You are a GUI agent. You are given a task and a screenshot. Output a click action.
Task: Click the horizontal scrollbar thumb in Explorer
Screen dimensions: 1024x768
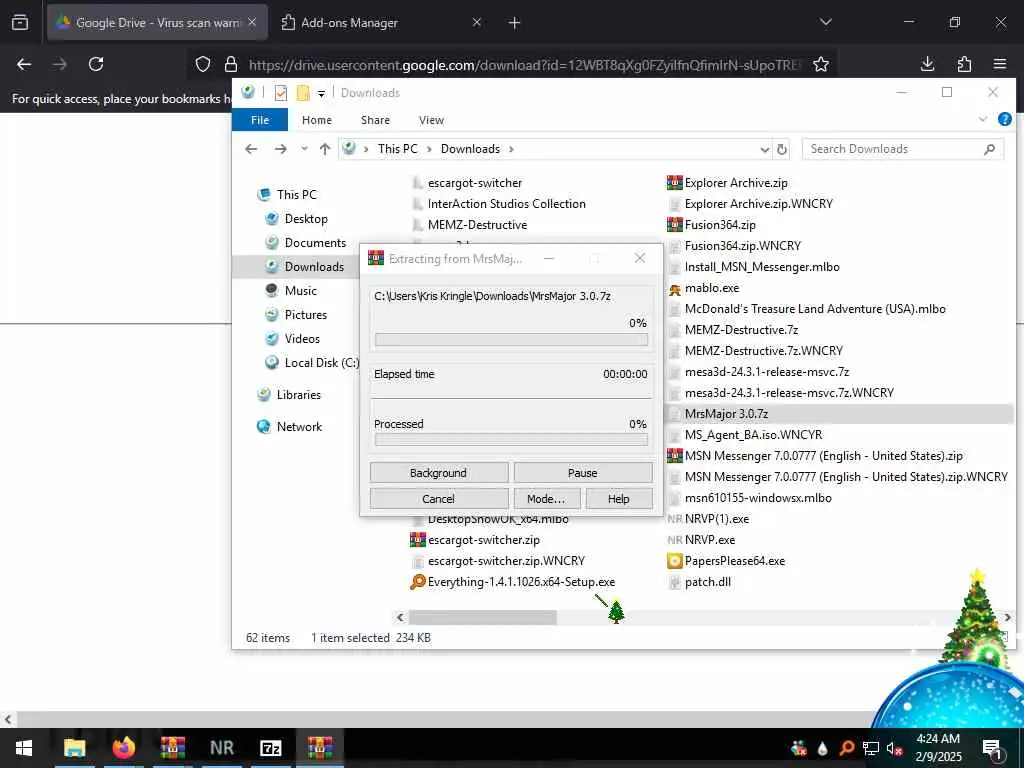483,617
